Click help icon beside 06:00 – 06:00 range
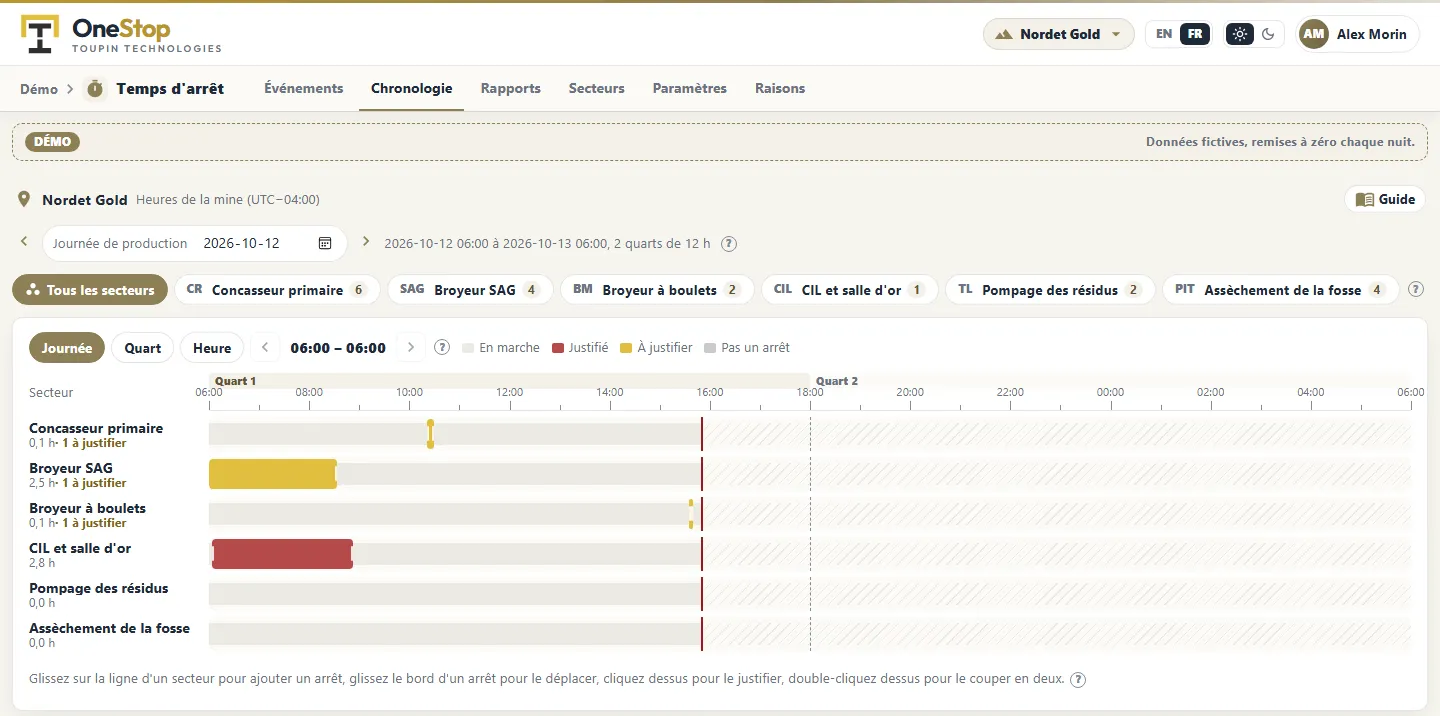The image size is (1440, 716). pyautogui.click(x=442, y=348)
